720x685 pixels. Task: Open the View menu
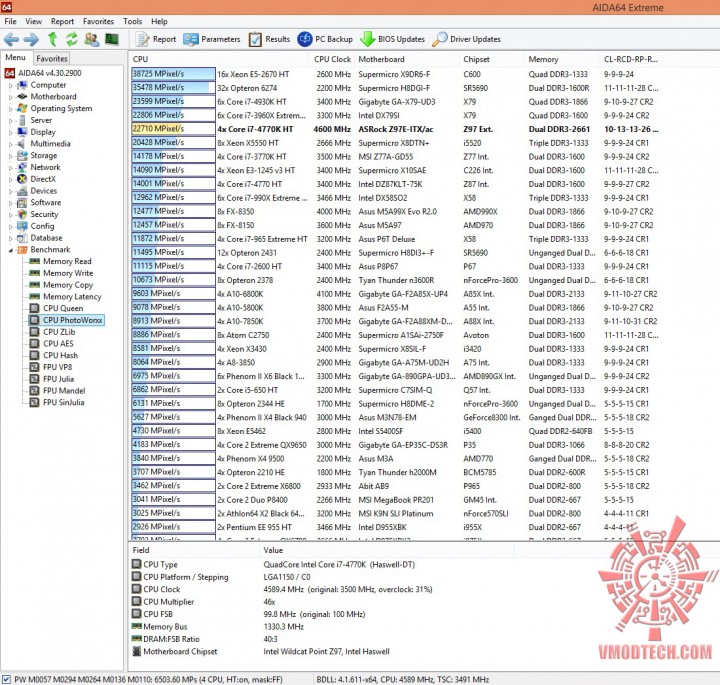click(34, 21)
